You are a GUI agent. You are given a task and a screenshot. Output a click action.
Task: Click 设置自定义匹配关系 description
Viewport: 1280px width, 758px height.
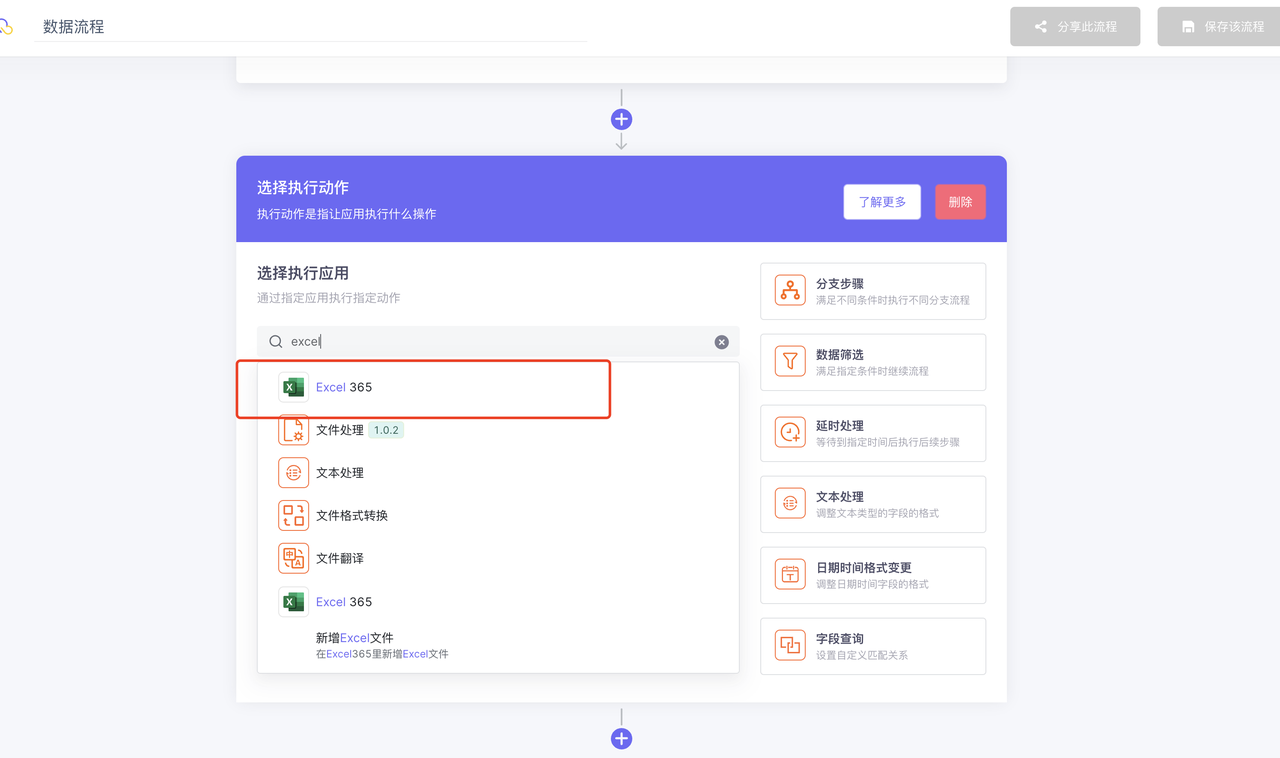coord(862,655)
